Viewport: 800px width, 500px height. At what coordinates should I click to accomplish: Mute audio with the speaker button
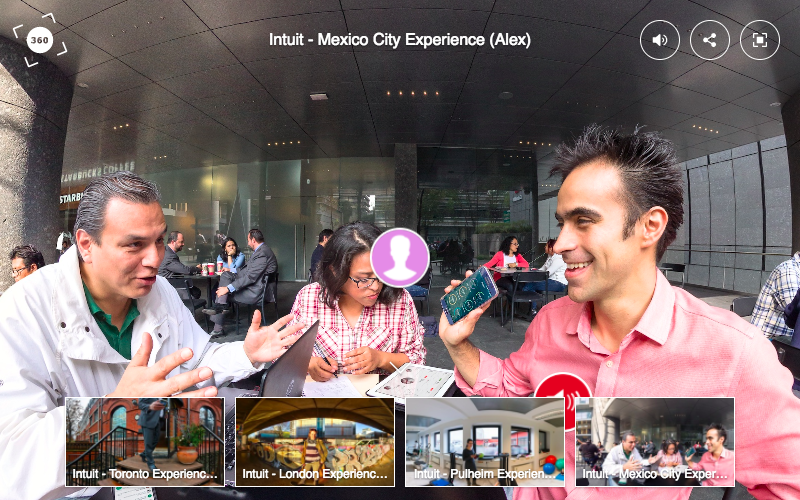pos(660,40)
